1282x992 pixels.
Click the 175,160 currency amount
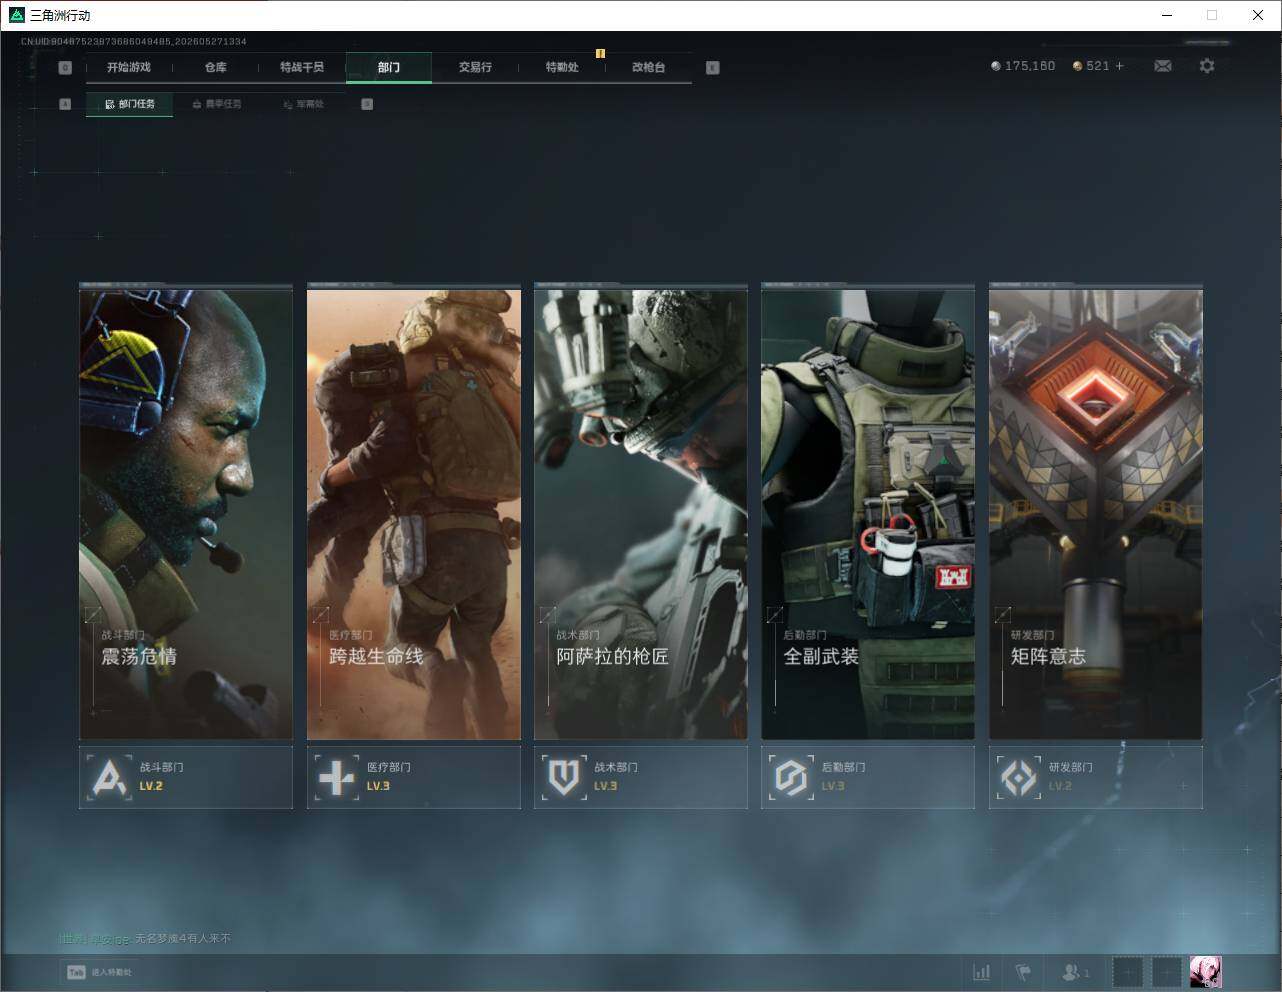tap(1030, 66)
